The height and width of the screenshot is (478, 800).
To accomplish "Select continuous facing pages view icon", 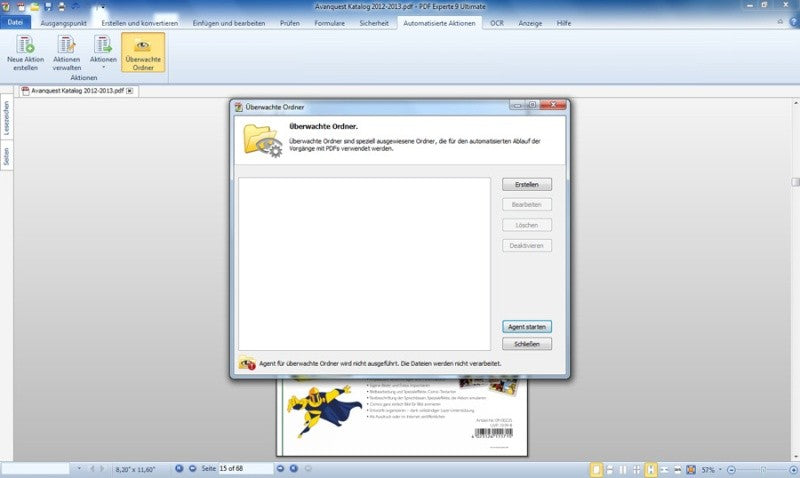I will [x=637, y=469].
